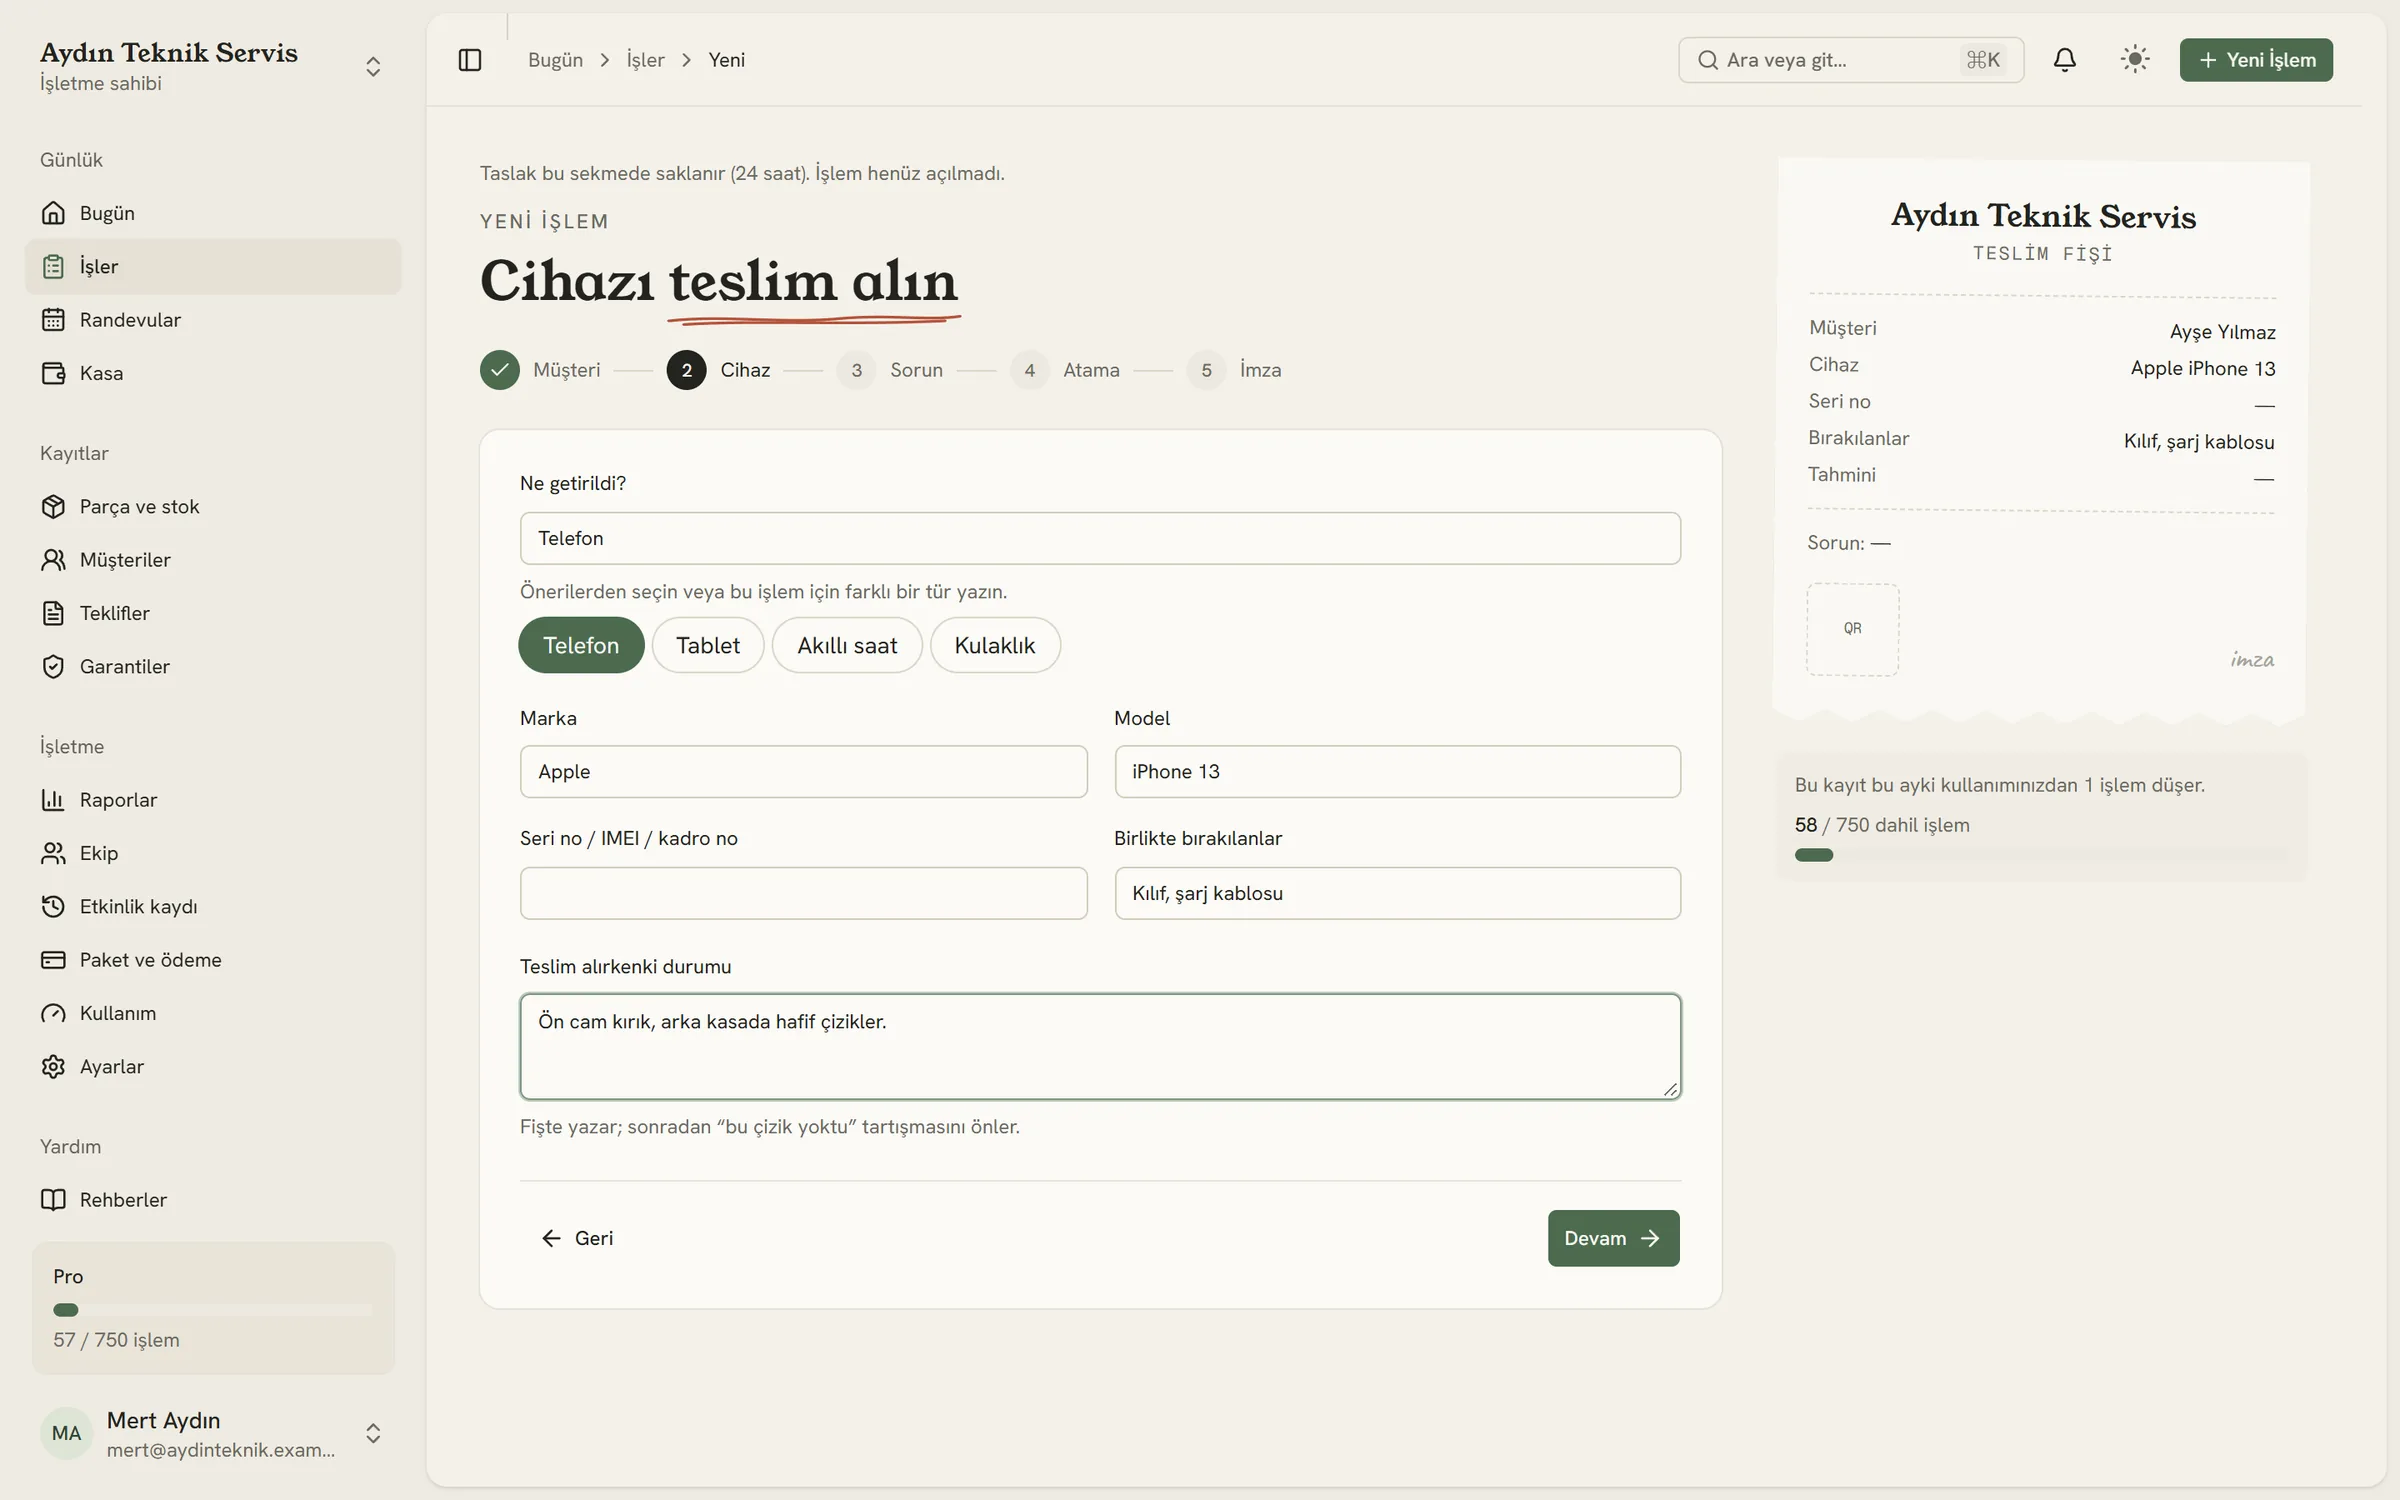Open Kasa in sidebar
Image resolution: width=2400 pixels, height=1500 pixels.
point(213,373)
